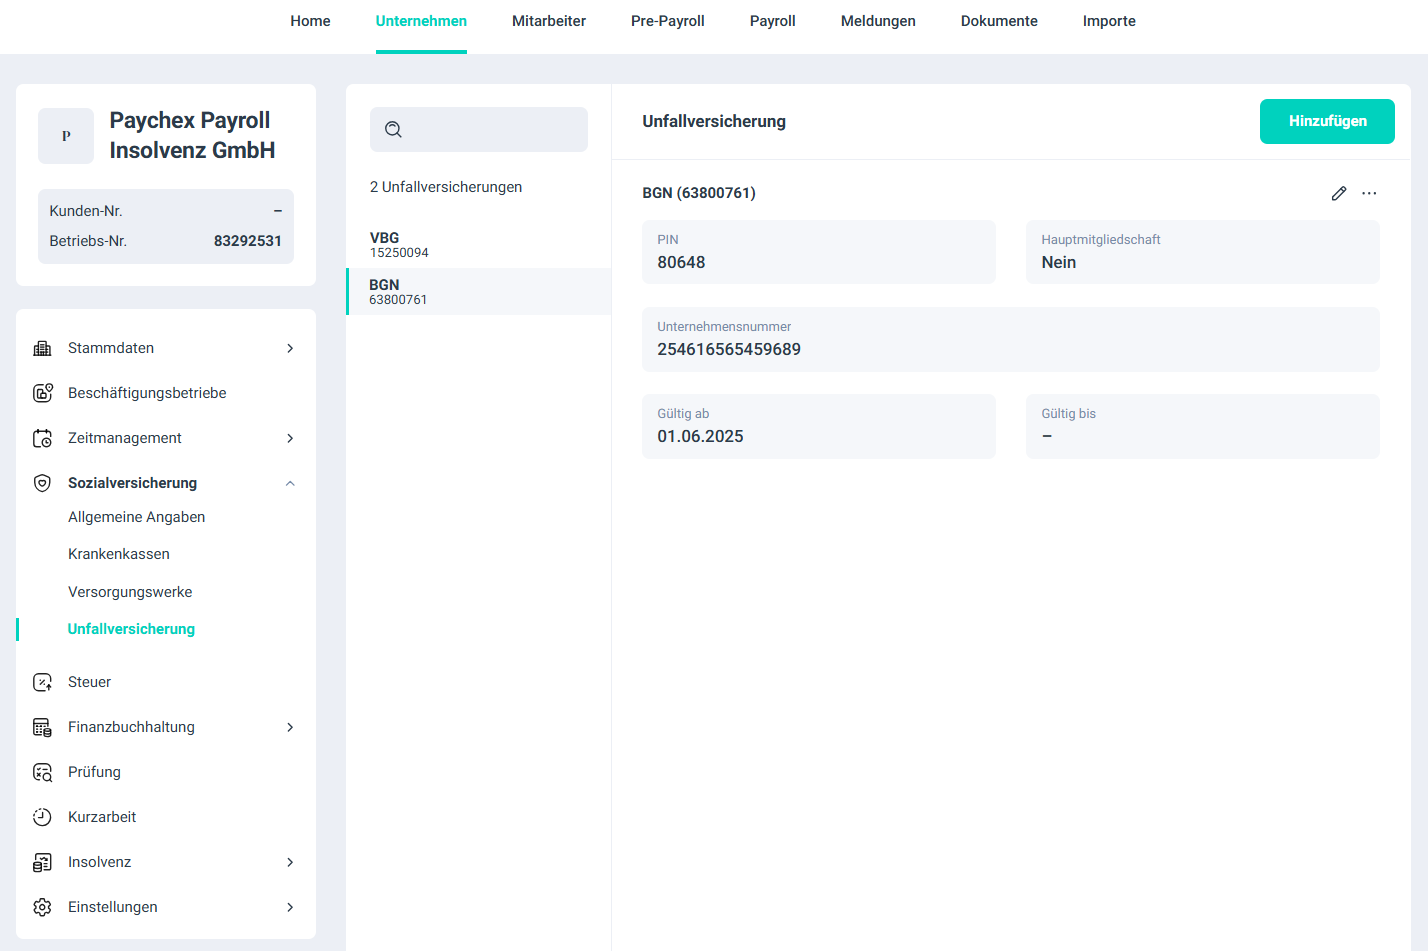The width and height of the screenshot is (1428, 951).
Task: Click the Beschäftigungsbetriebe sidebar icon
Action: coord(42,393)
